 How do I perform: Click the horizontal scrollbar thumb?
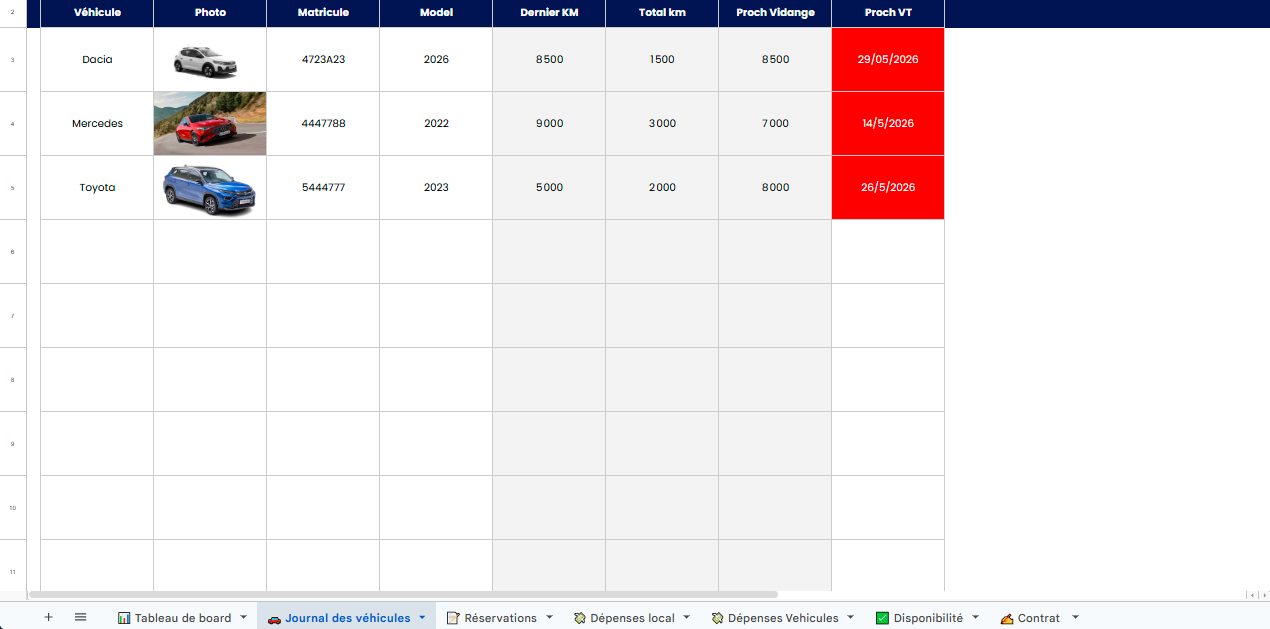(x=403, y=595)
